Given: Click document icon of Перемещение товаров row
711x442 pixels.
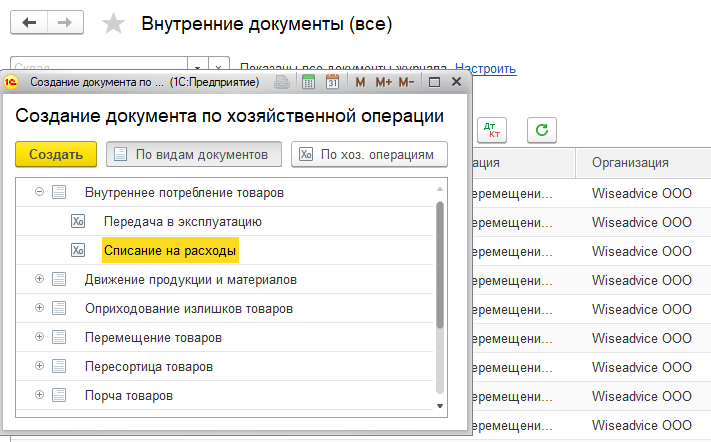Looking at the screenshot, I should pos(59,337).
